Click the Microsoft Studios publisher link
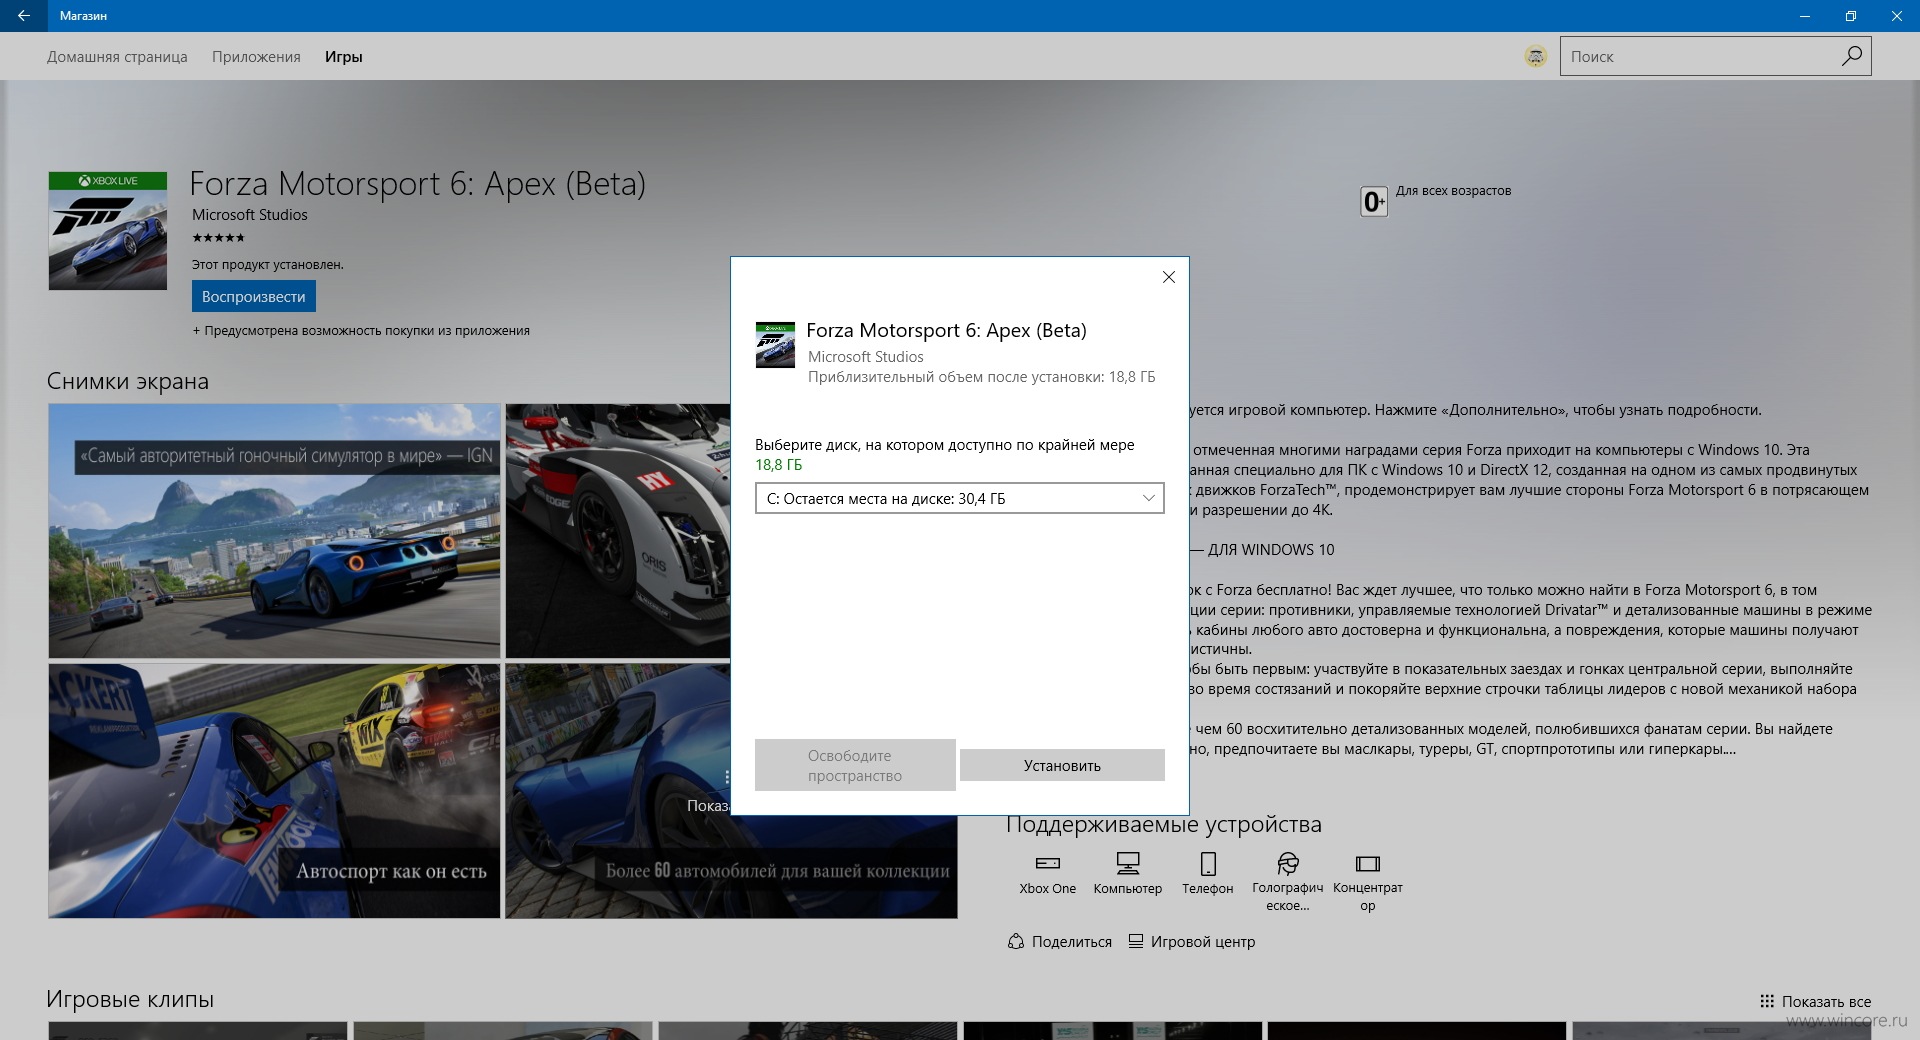The height and width of the screenshot is (1040, 1920). pos(250,215)
